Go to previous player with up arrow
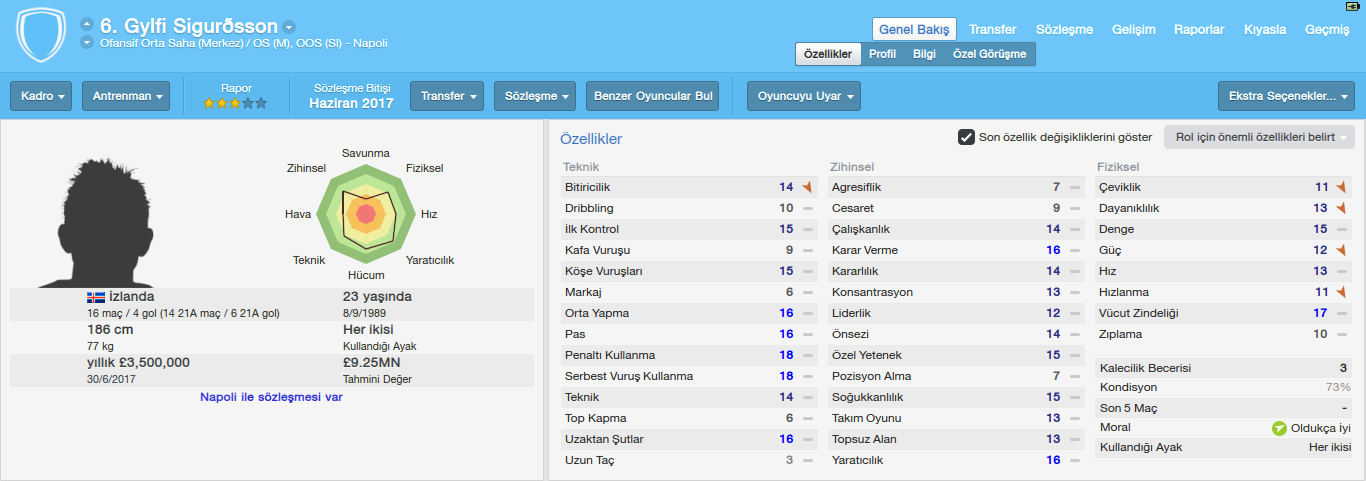 point(86,25)
